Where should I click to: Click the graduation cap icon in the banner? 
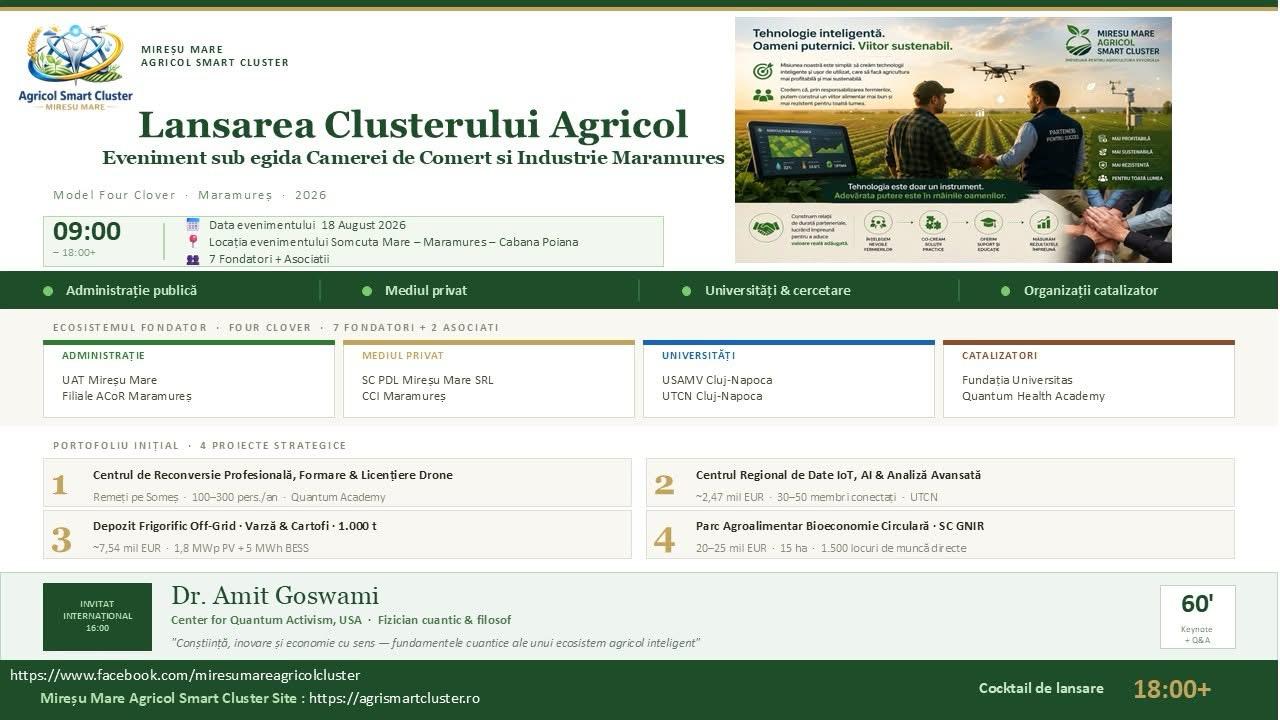pos(988,223)
